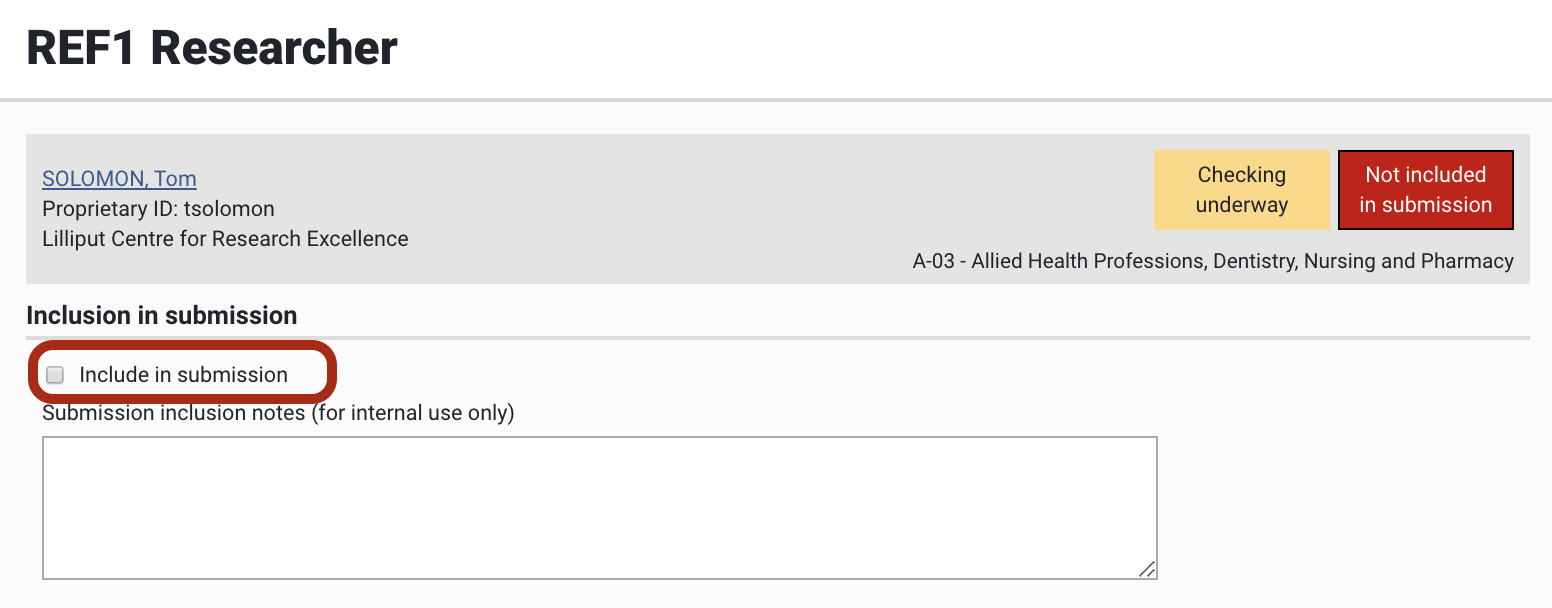Screen dimensions: 1552x608
Task: Enable the Include in submission checkbox
Action: coord(56,375)
